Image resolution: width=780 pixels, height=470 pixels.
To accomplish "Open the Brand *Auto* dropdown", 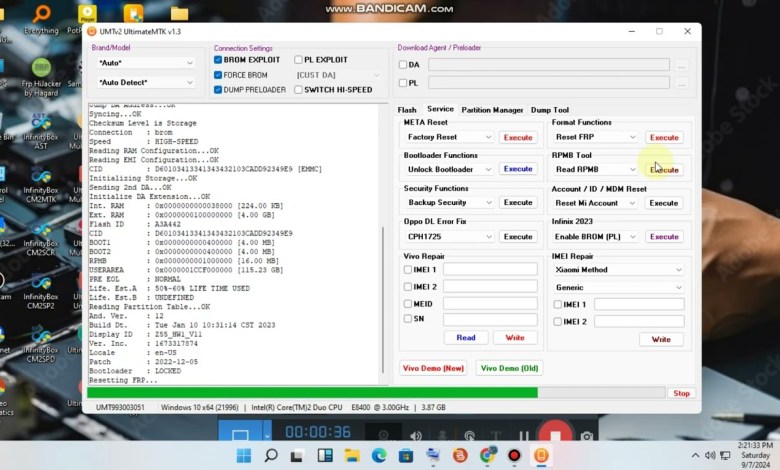I will point(145,63).
